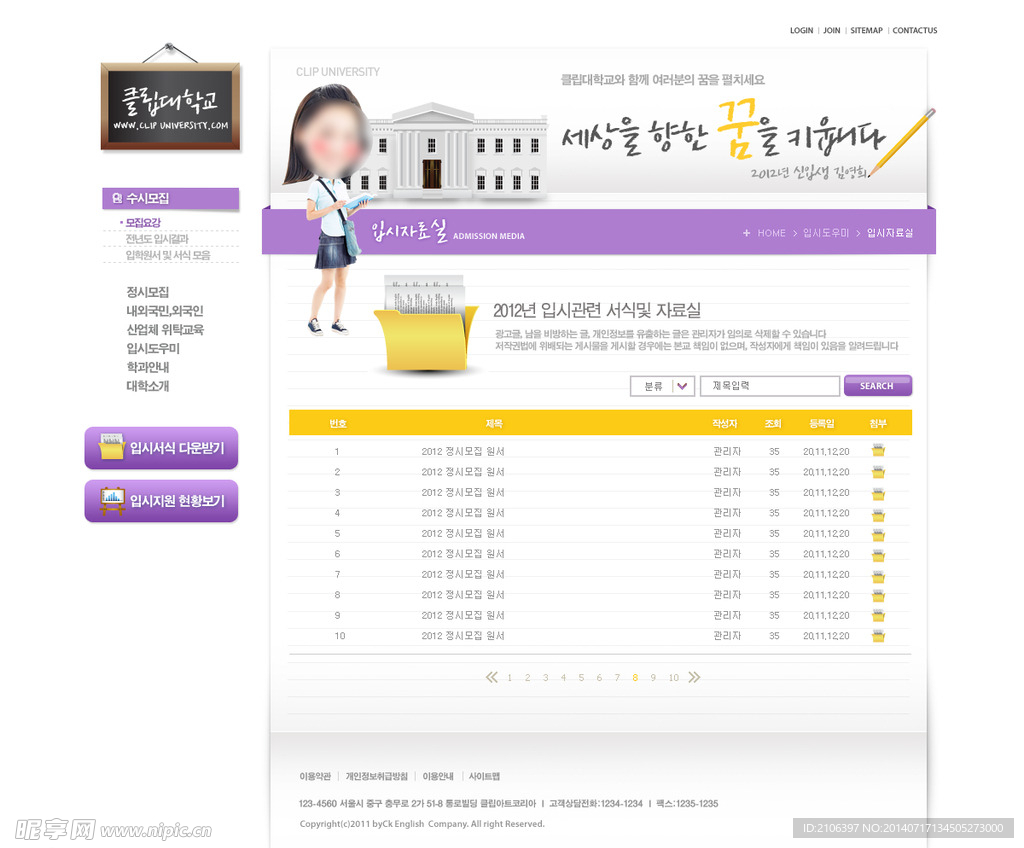Open the 분류 category dropdown
Screen dimensions: 1024x848
tap(662, 386)
